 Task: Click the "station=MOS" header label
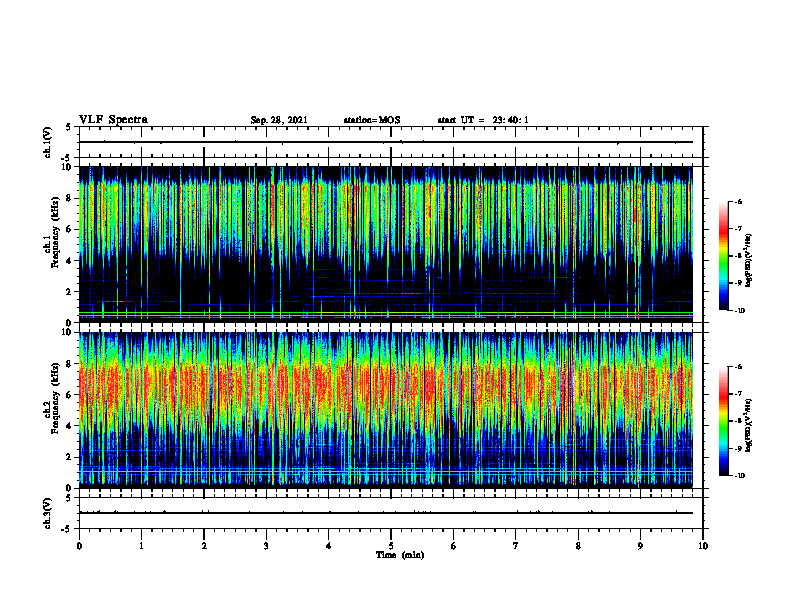pyautogui.click(x=372, y=120)
